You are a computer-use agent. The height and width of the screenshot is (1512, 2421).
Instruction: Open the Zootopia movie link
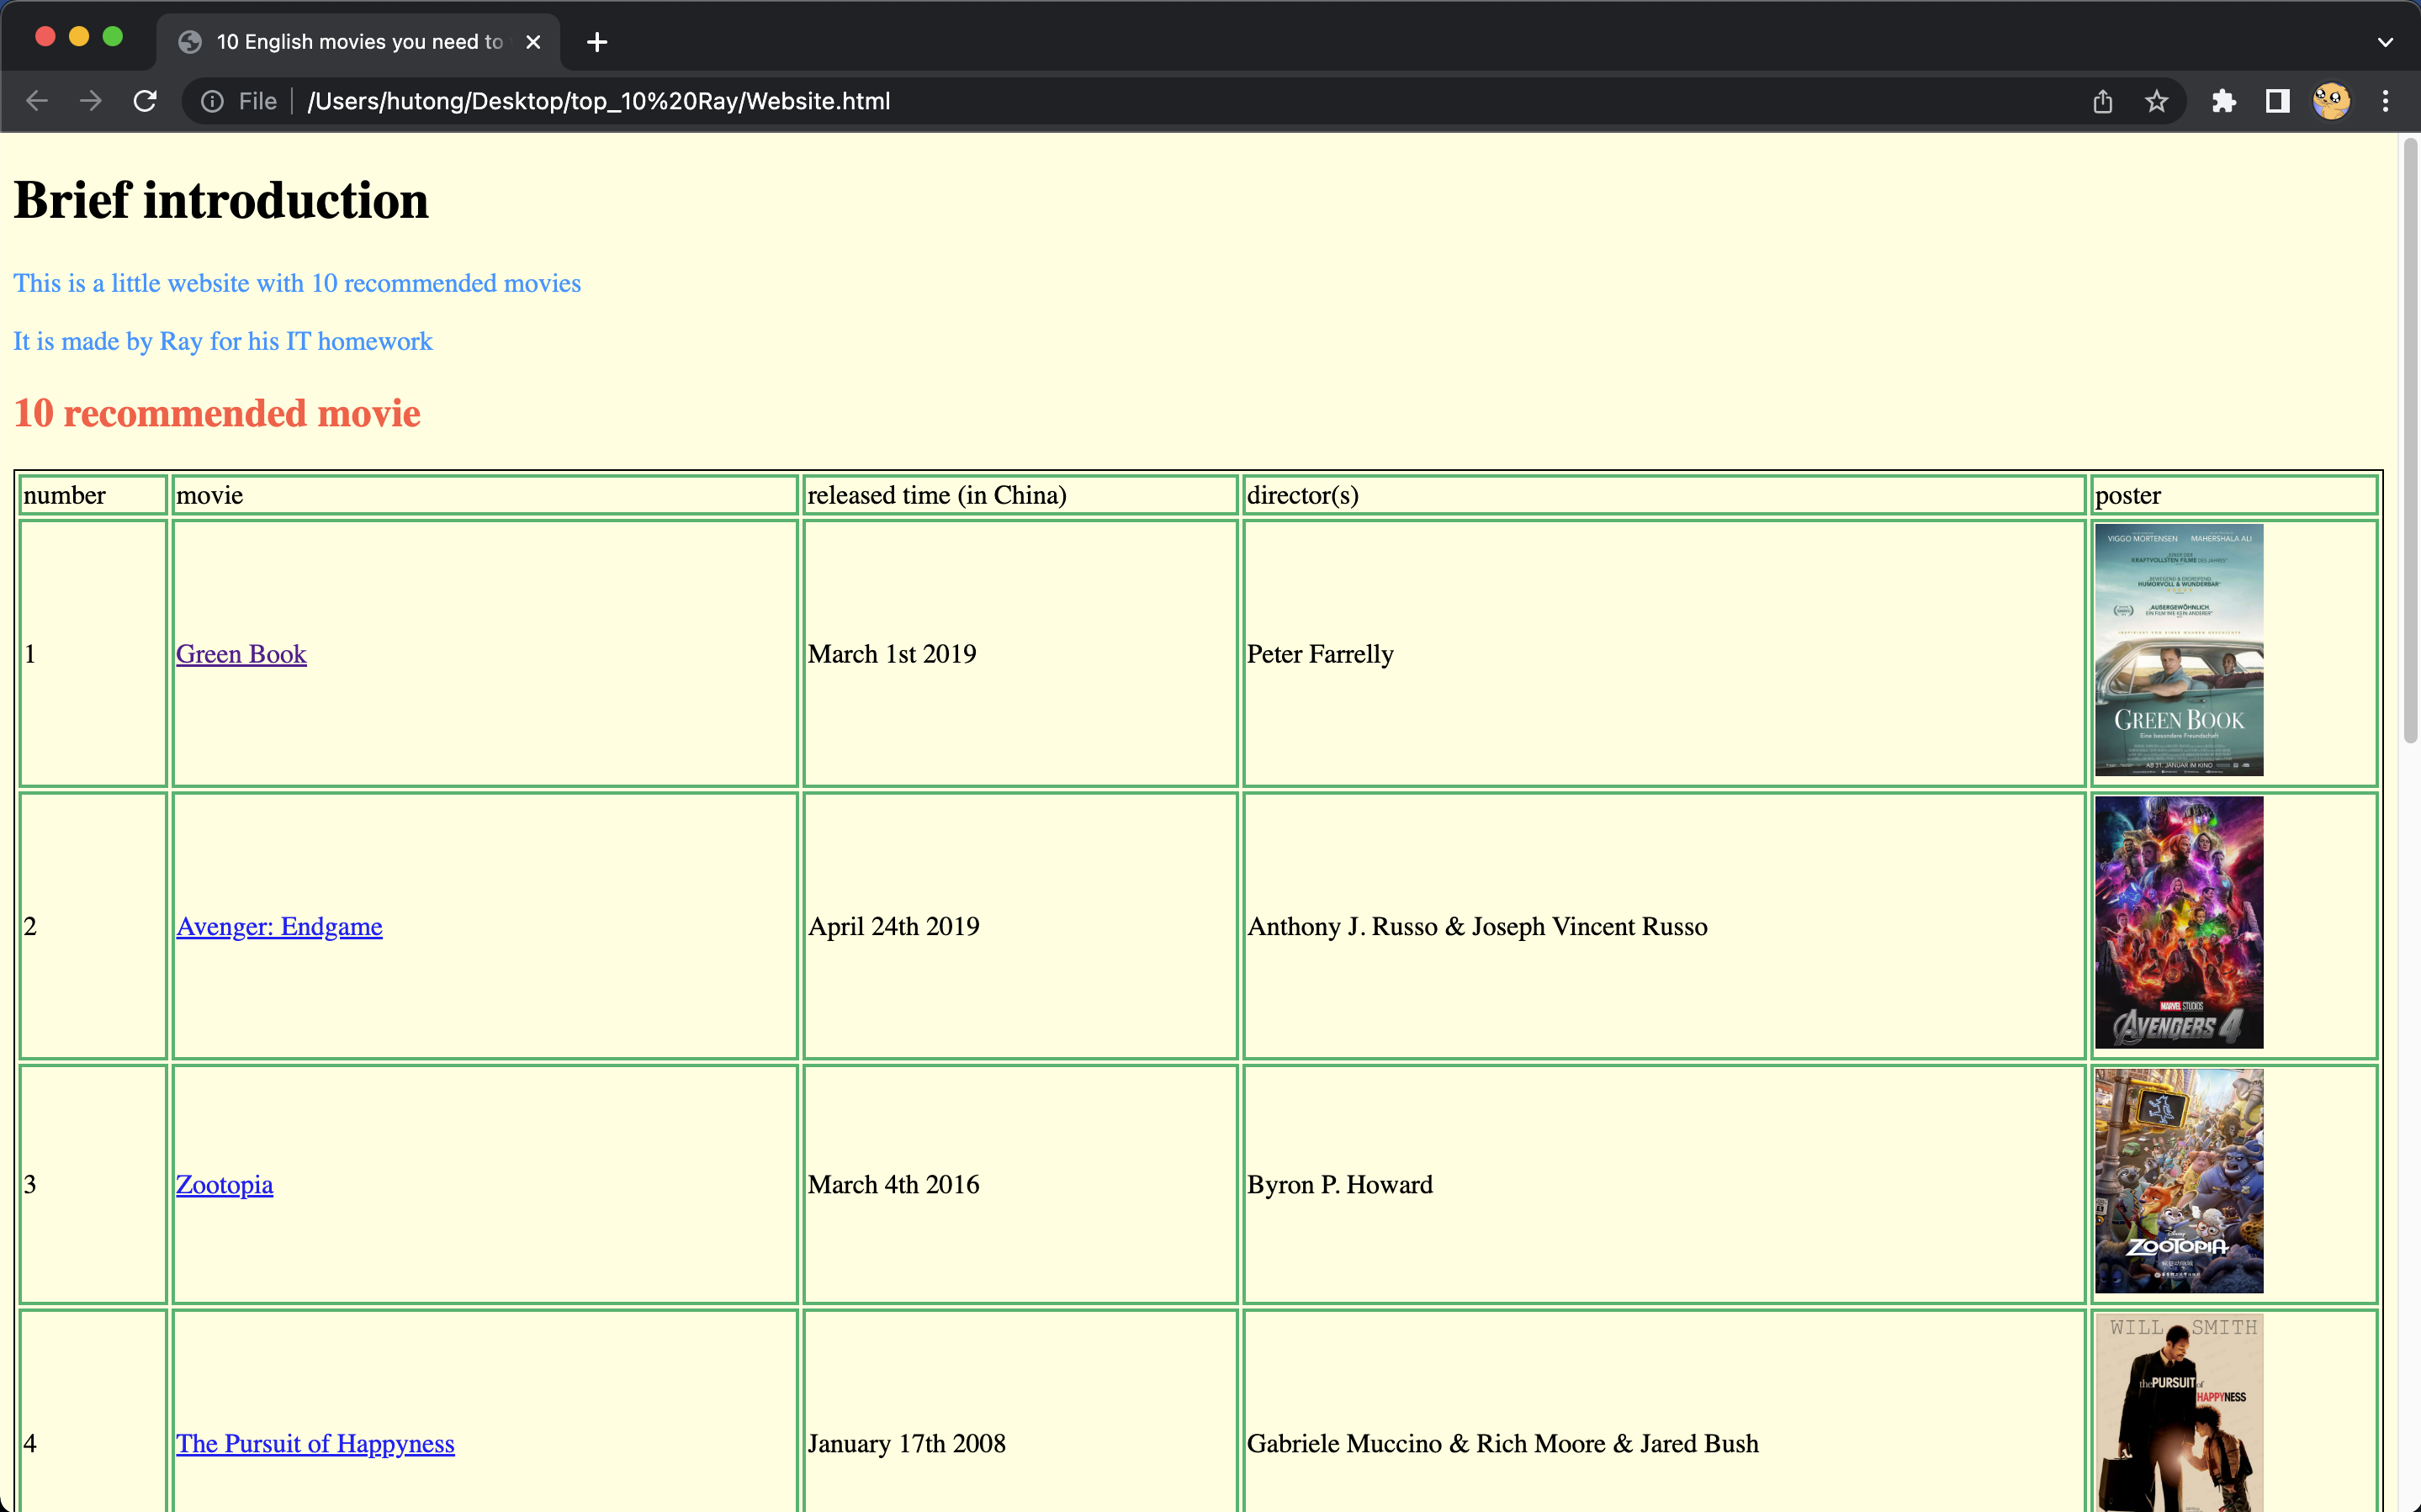[x=224, y=1185]
